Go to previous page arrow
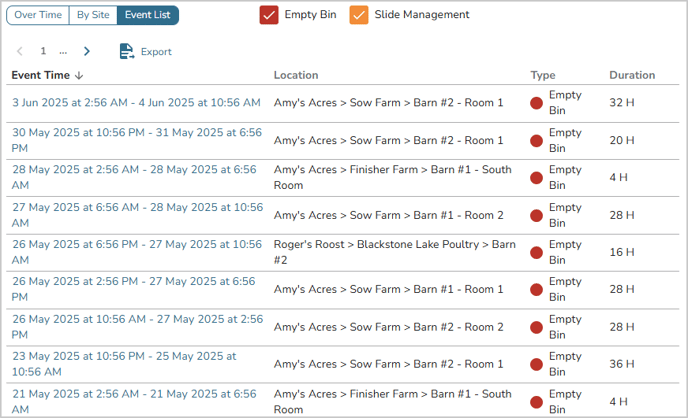 [20, 51]
